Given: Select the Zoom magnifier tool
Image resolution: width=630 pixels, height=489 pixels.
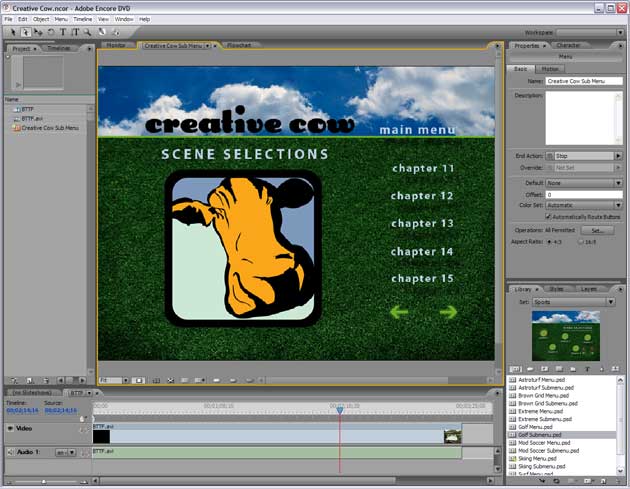Looking at the screenshot, I should 87,32.
